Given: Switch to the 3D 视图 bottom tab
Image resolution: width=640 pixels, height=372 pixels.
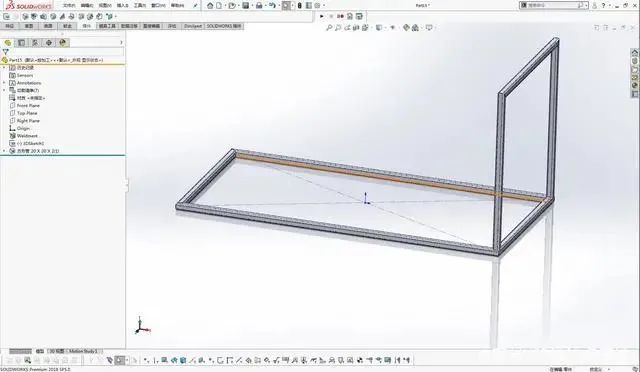Looking at the screenshot, I should 56,351.
